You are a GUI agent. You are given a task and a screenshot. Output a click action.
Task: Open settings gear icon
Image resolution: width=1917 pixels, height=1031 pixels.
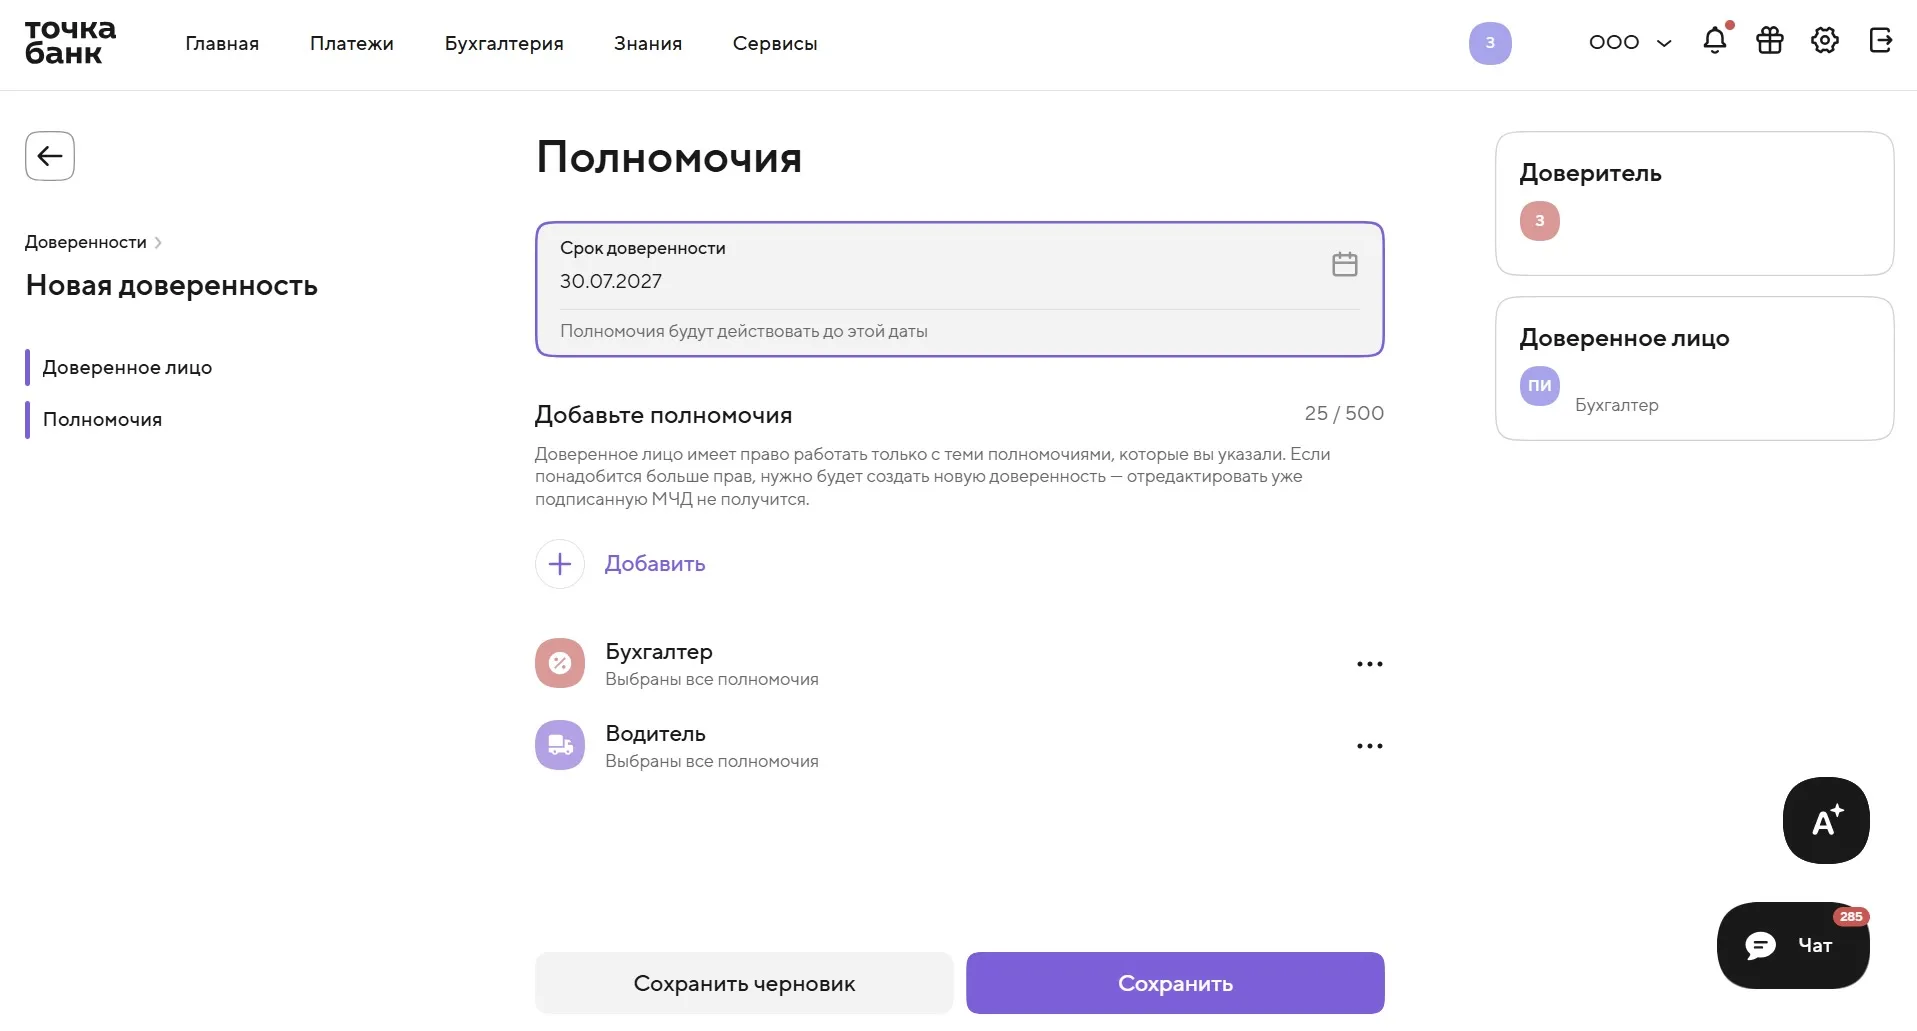point(1825,41)
